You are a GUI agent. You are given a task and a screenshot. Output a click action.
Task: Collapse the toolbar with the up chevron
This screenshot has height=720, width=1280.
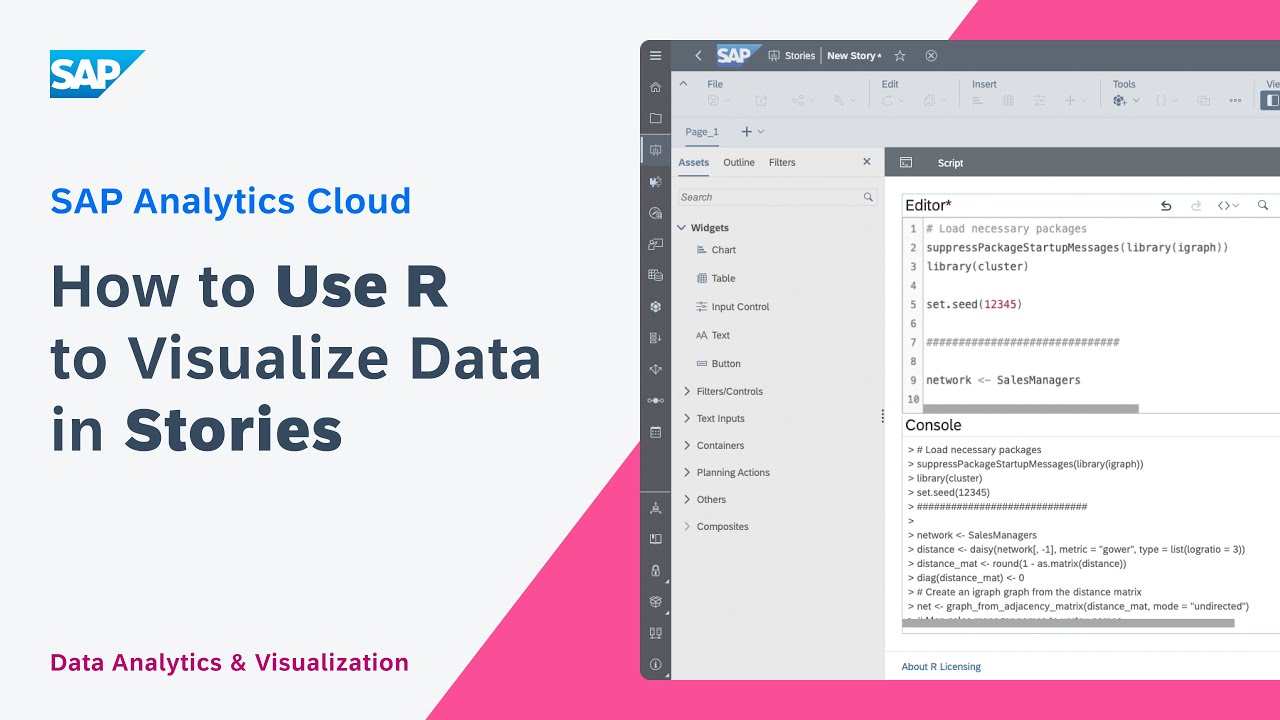pyautogui.click(x=684, y=84)
